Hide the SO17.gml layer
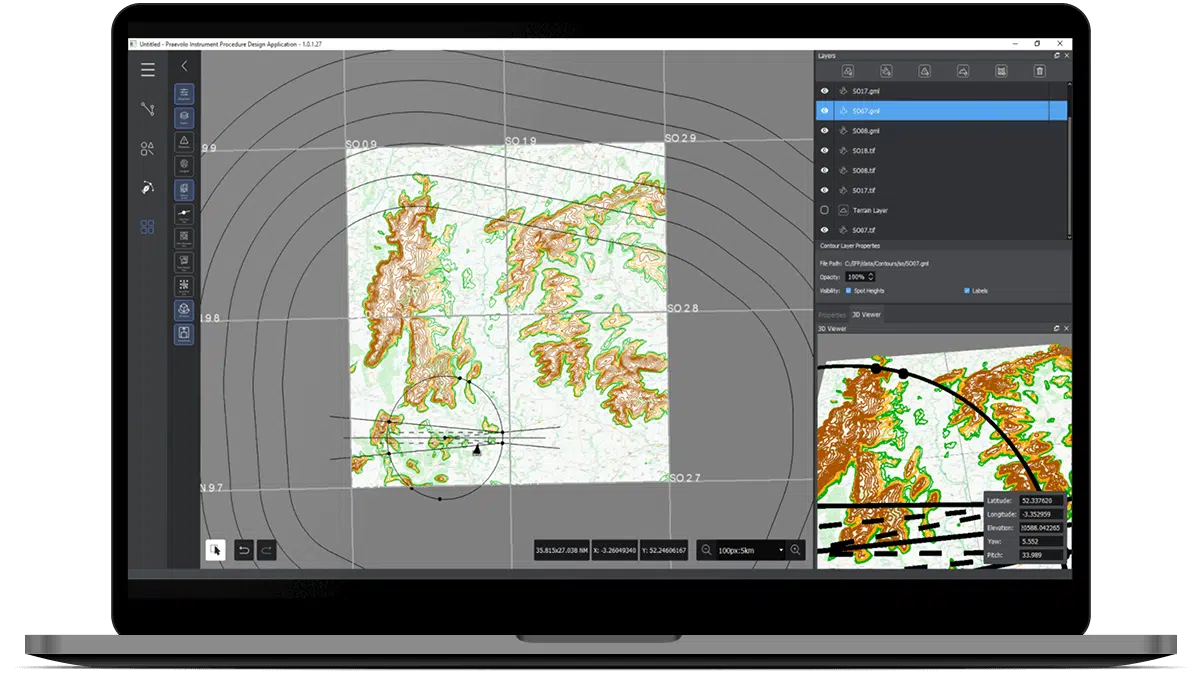Image resolution: width=1200 pixels, height=680 pixels. point(825,91)
